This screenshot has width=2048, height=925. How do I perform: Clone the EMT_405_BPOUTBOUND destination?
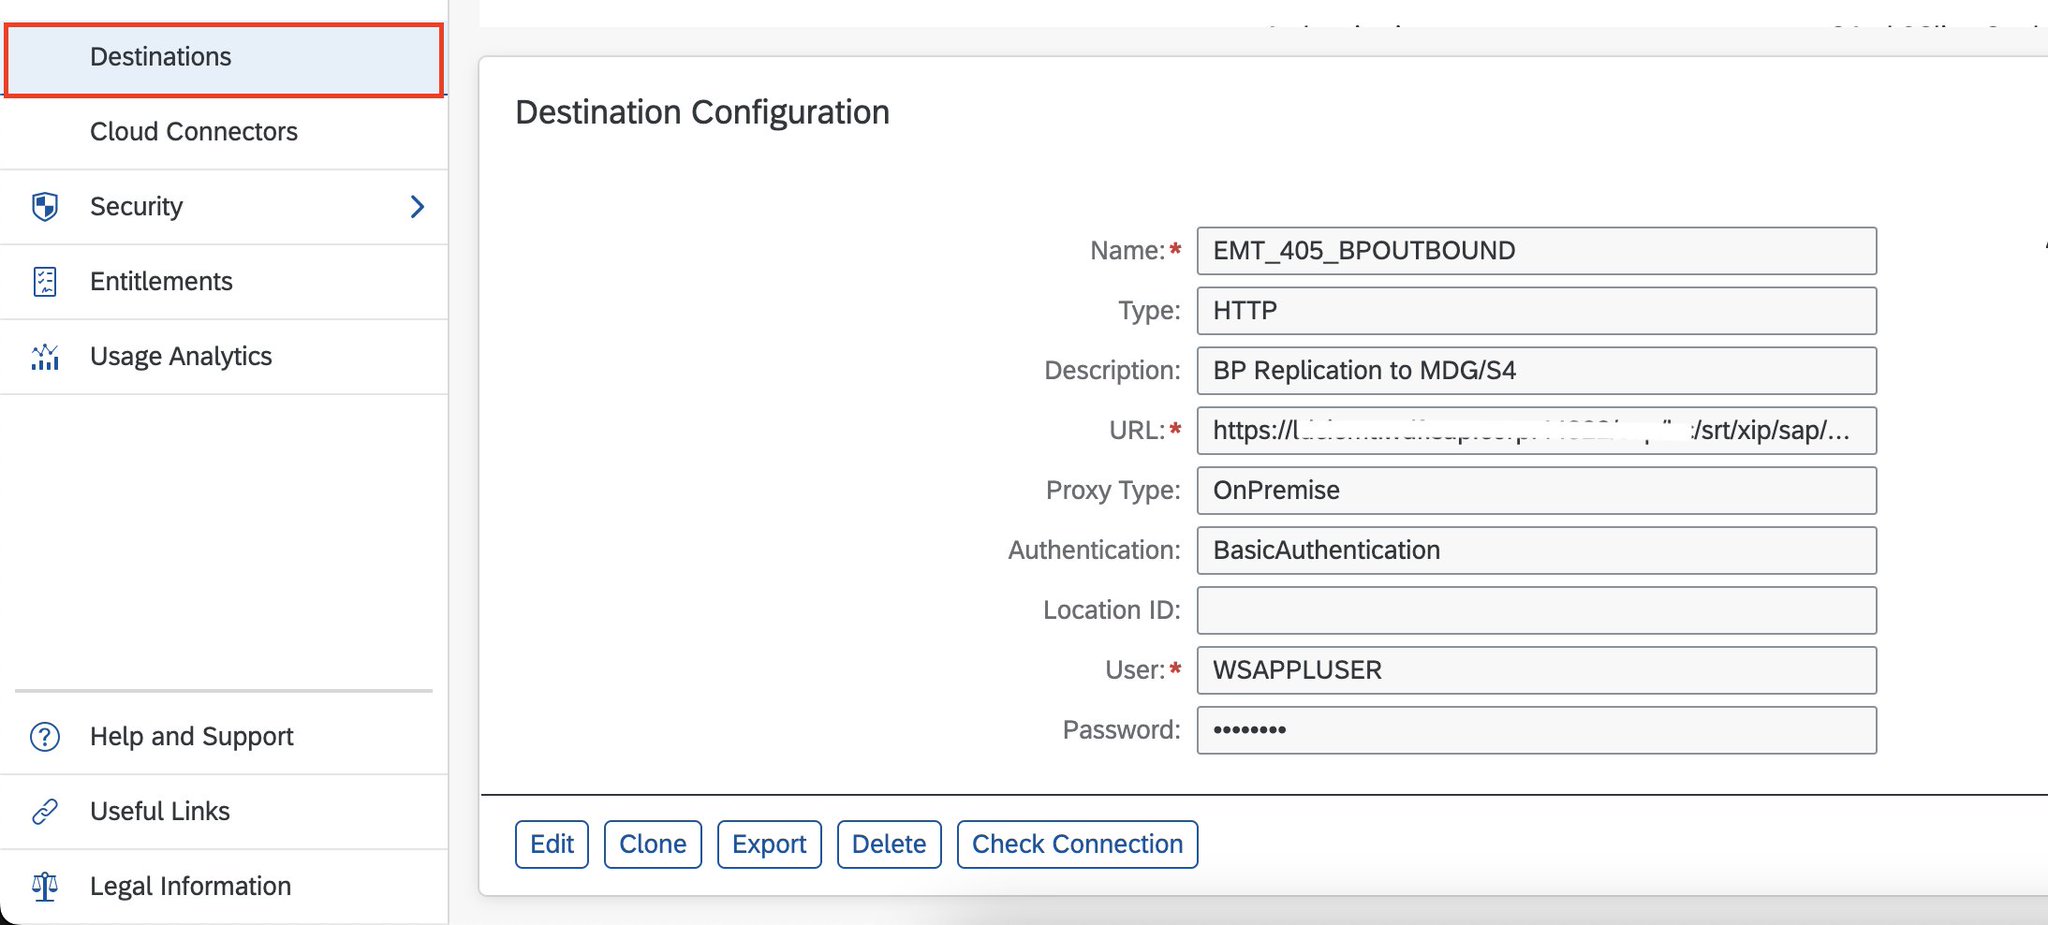pyautogui.click(x=652, y=843)
